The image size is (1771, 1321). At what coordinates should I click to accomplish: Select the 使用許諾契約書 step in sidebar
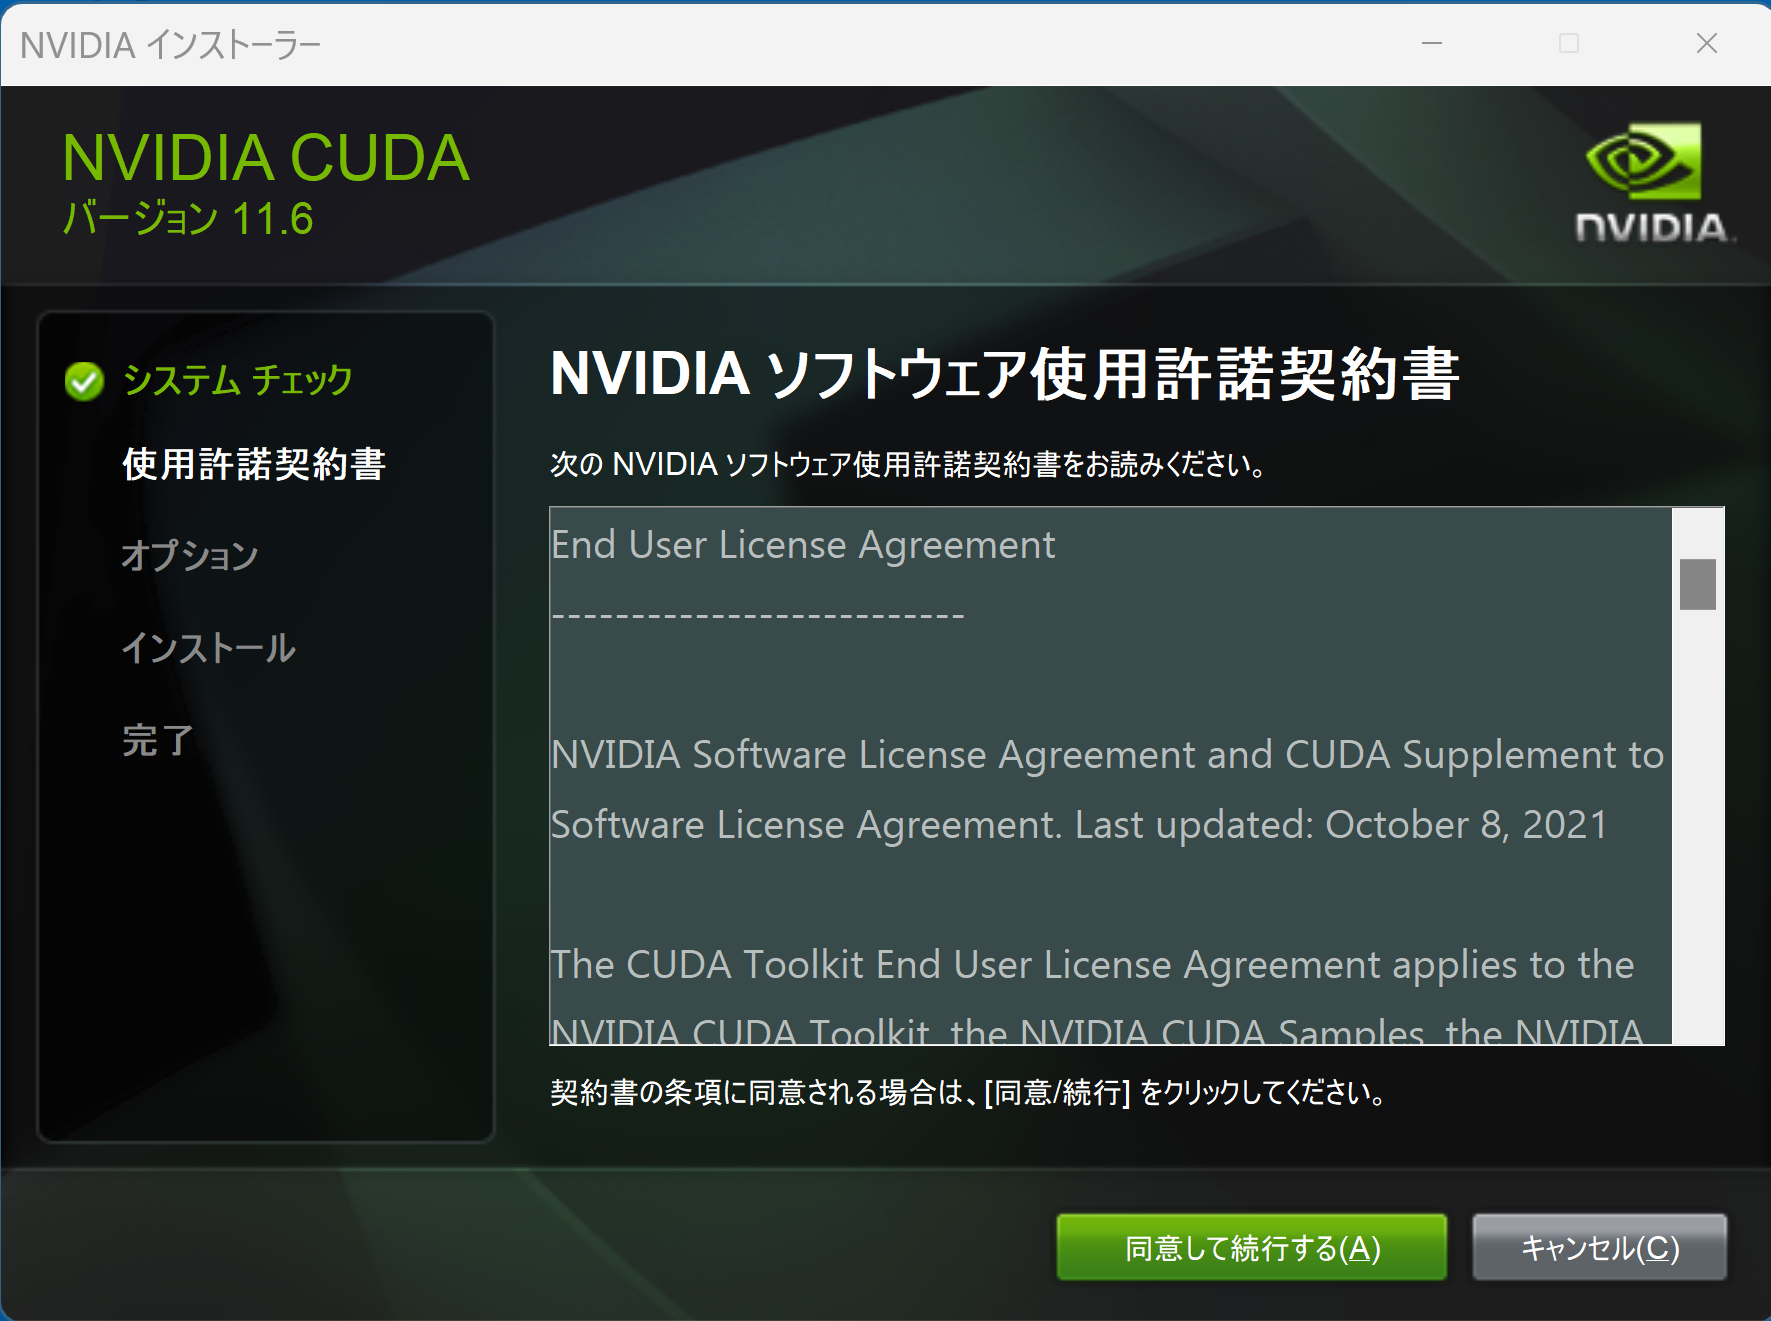pos(254,464)
